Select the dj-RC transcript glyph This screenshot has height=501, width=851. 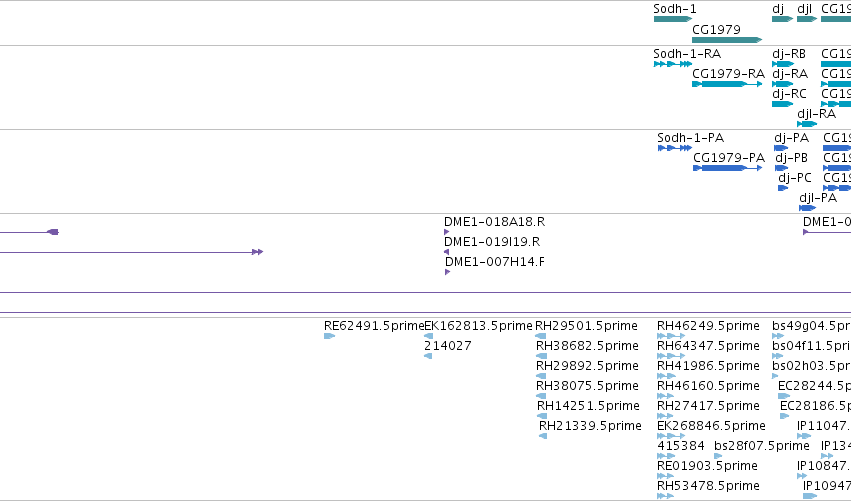click(x=783, y=104)
